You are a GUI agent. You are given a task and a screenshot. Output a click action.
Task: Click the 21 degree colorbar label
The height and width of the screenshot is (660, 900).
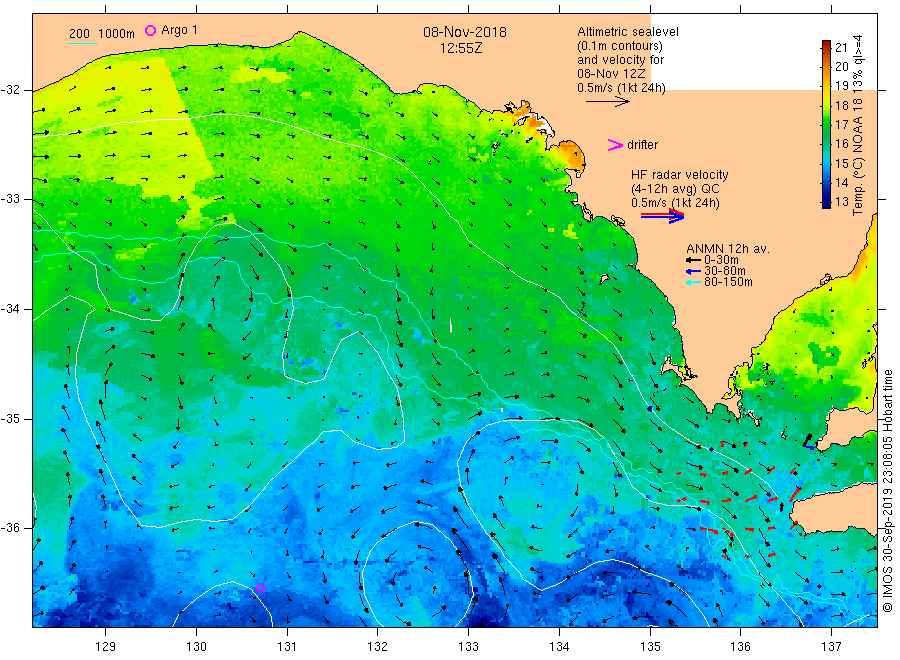[x=841, y=48]
